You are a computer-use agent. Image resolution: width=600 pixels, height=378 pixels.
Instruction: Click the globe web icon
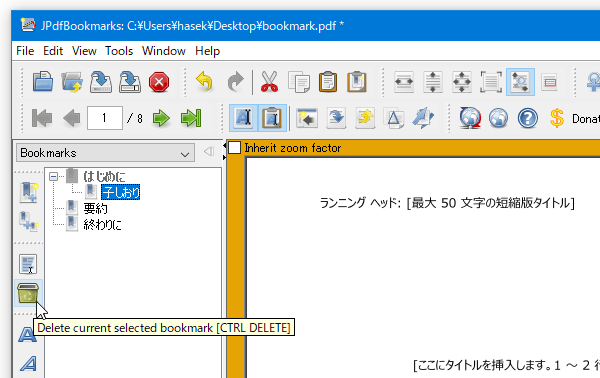click(x=499, y=118)
